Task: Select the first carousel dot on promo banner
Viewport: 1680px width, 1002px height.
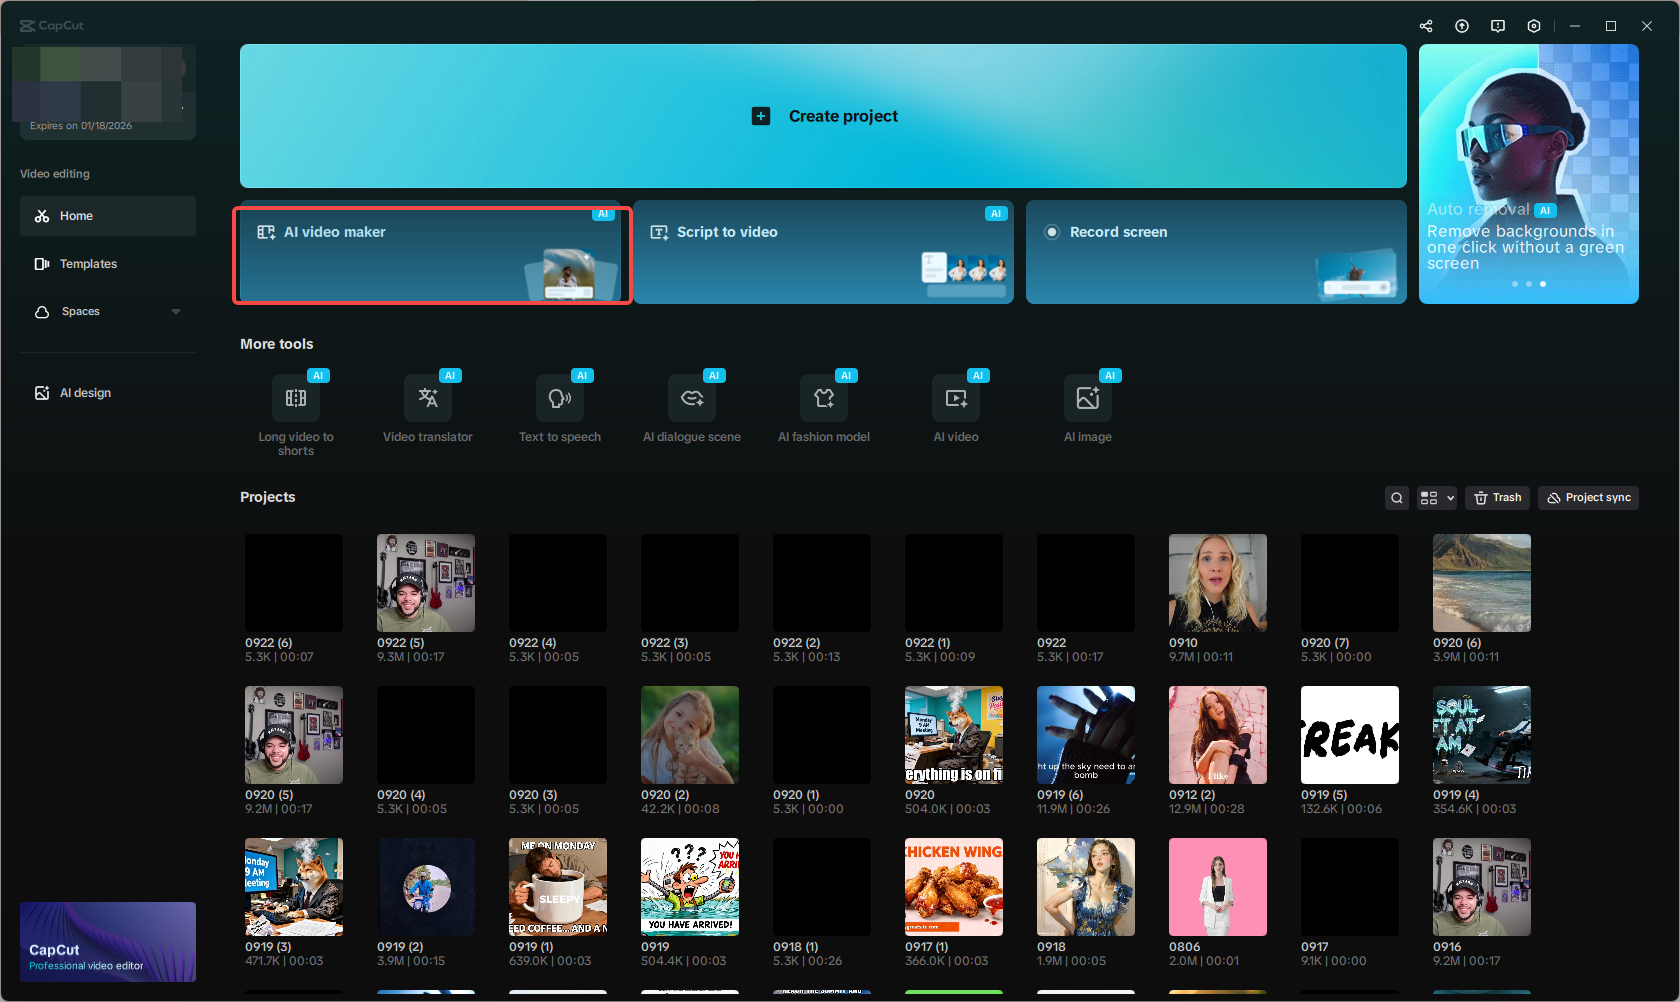Action: pos(1515,284)
